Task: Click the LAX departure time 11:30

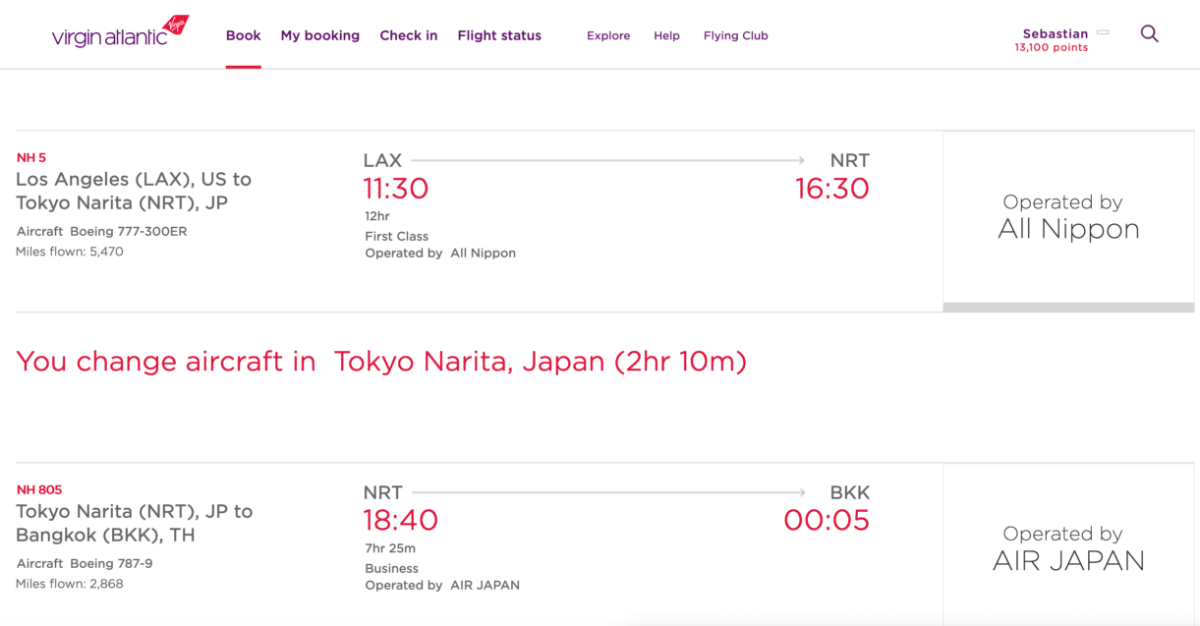Action: coord(396,188)
